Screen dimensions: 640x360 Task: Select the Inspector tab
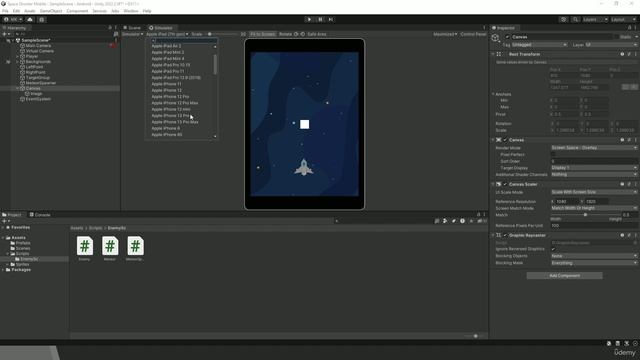pos(504,28)
